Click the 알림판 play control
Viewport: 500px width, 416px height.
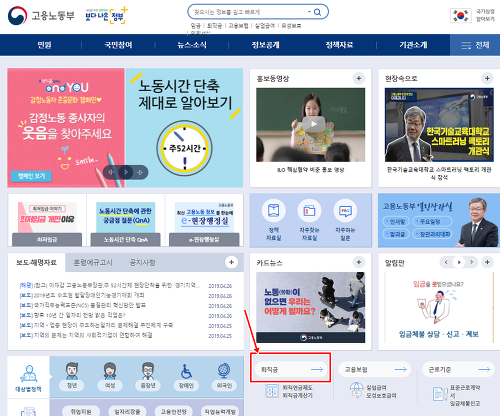[459, 262]
